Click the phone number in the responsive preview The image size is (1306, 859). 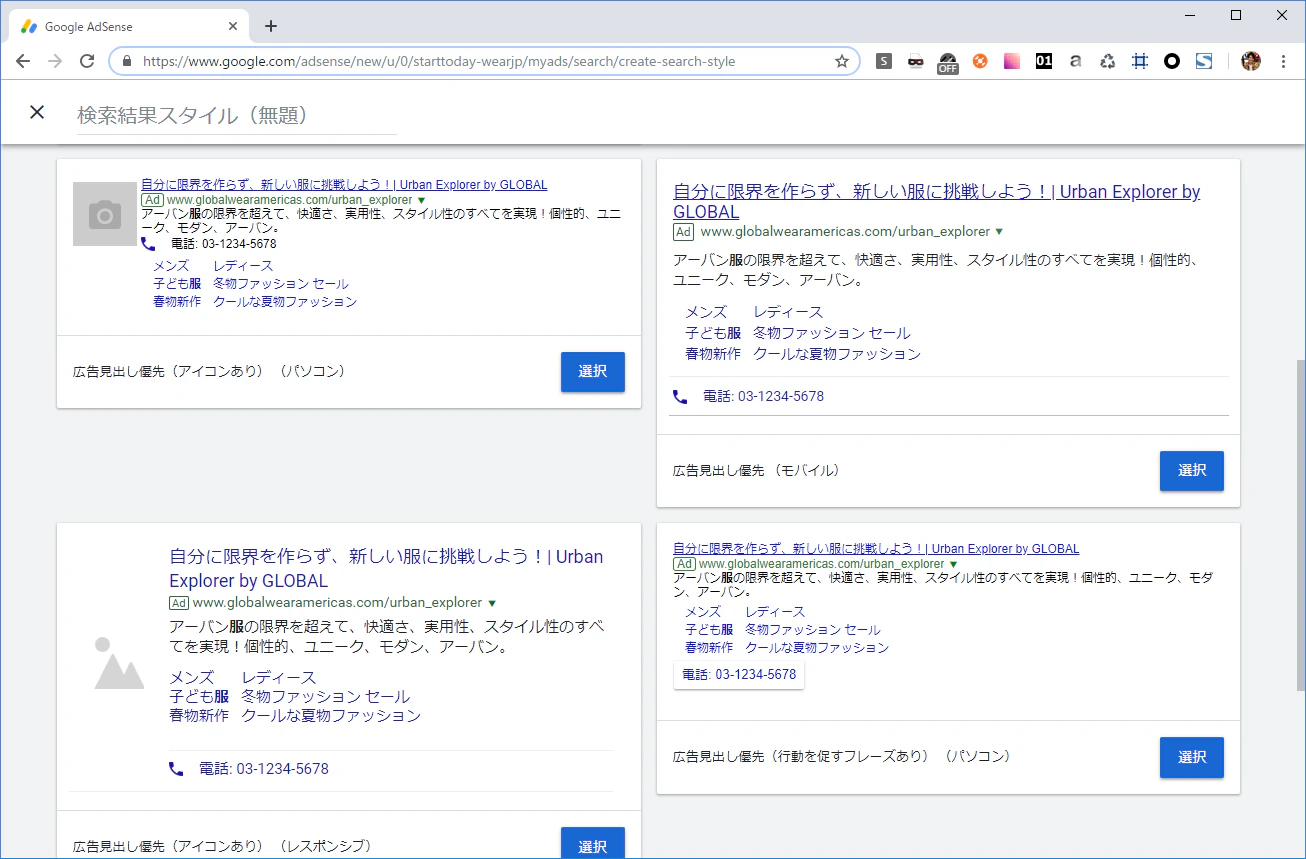click(264, 769)
